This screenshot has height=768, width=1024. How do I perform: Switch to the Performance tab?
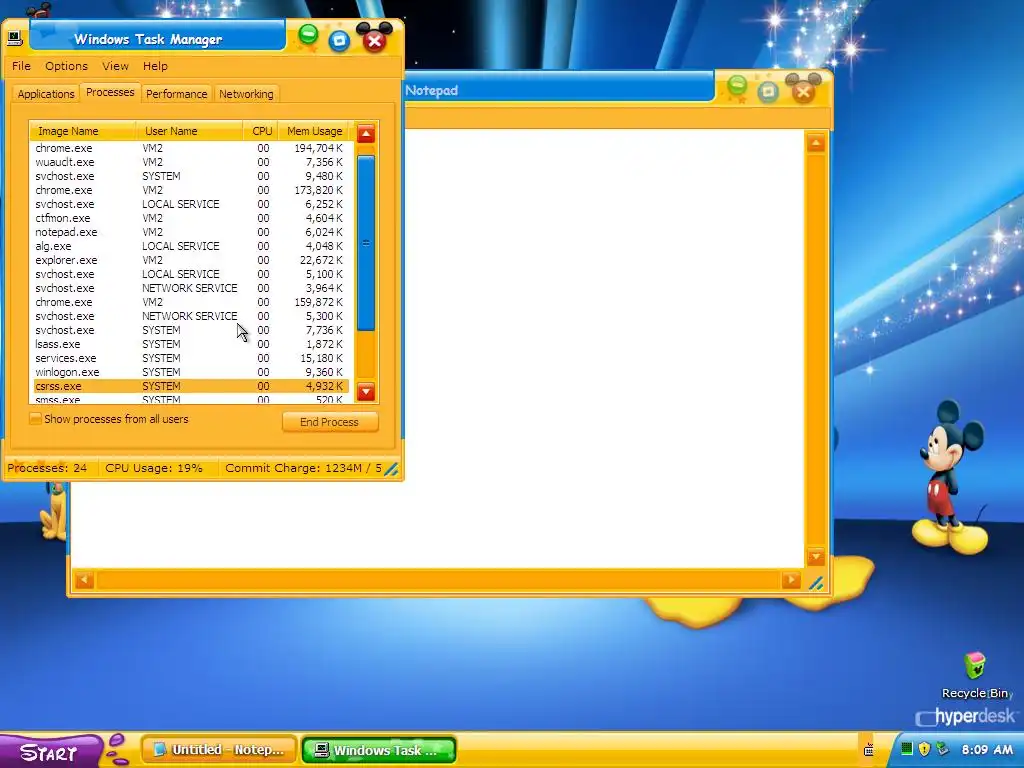[x=176, y=94]
